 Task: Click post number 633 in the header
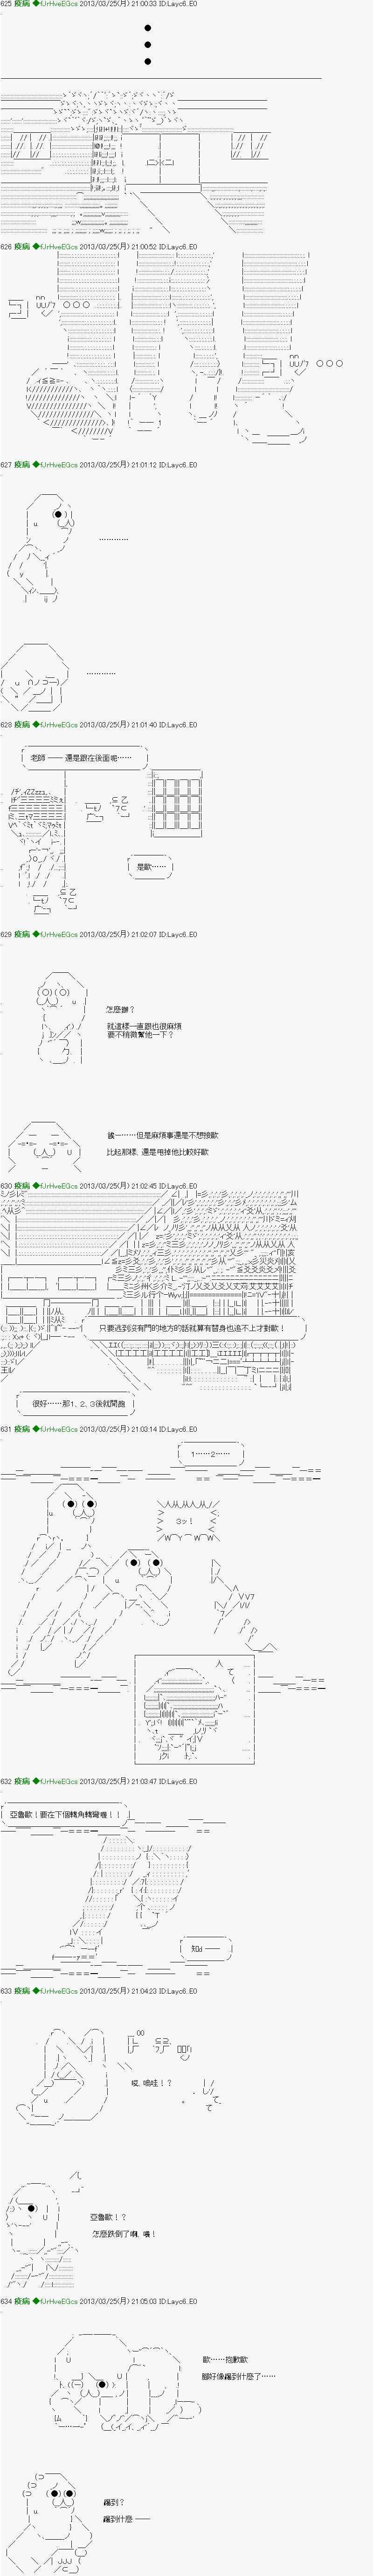pyautogui.click(x=6, y=1963)
